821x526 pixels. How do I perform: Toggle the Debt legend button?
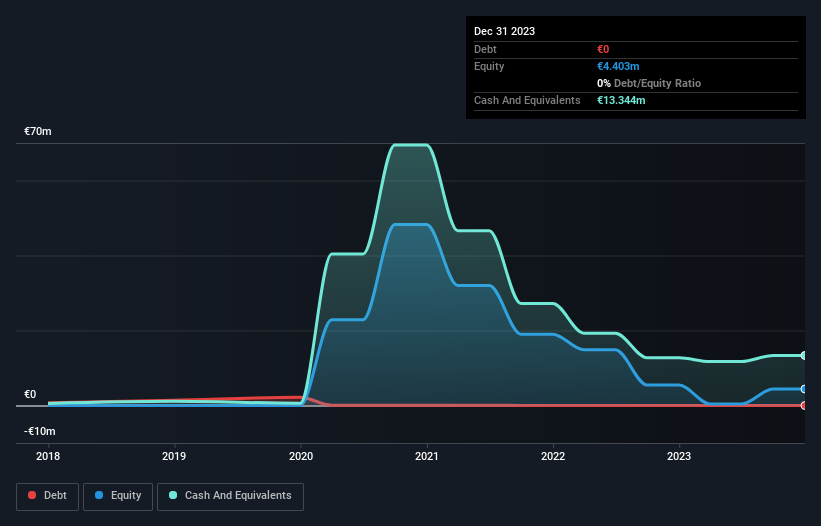[47, 496]
